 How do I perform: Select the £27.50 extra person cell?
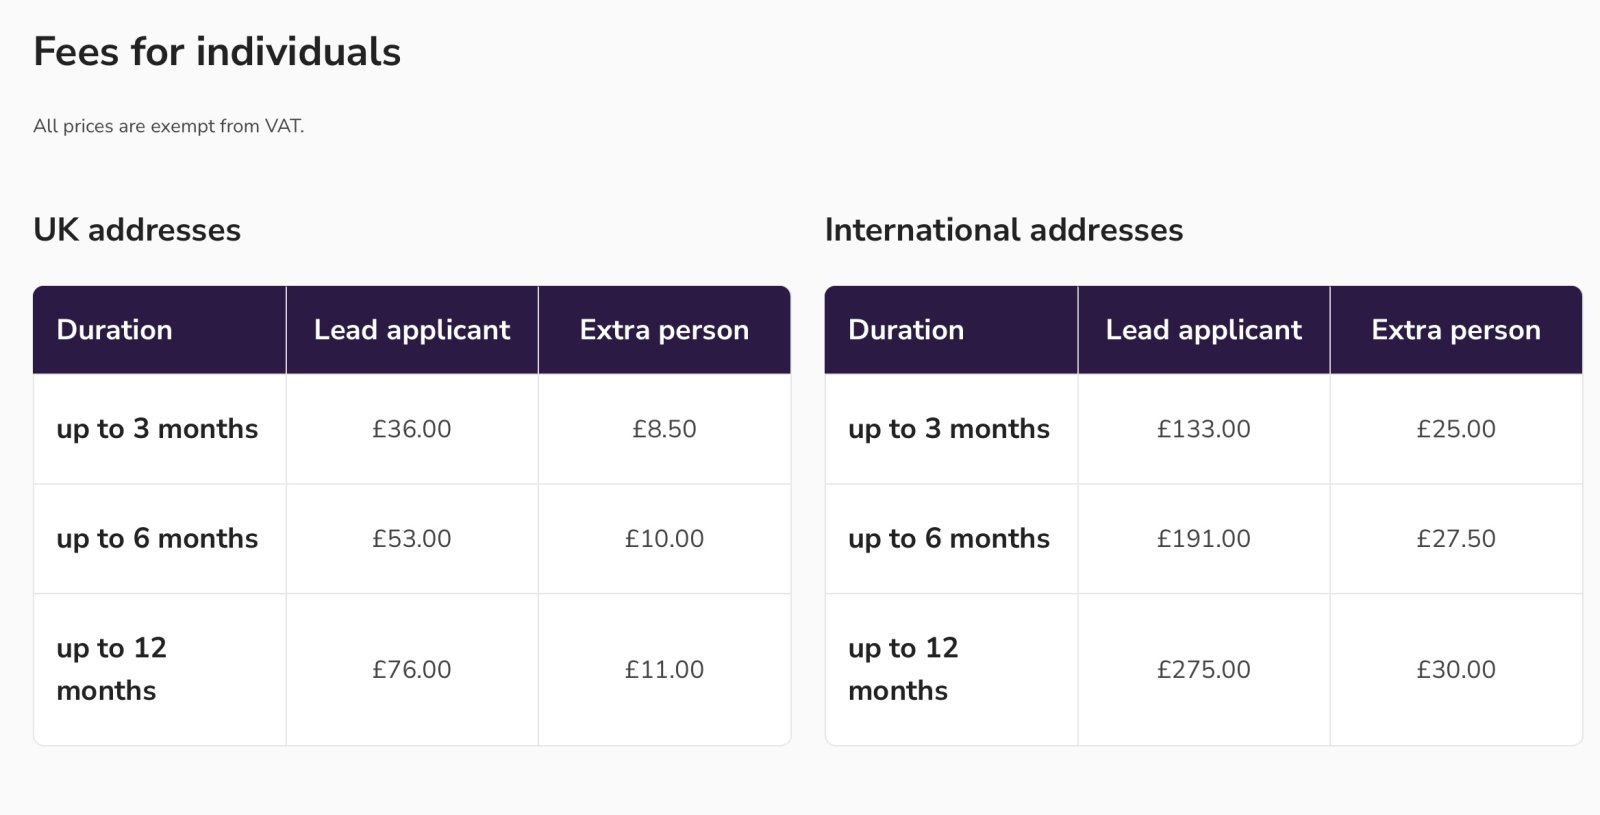point(1456,539)
